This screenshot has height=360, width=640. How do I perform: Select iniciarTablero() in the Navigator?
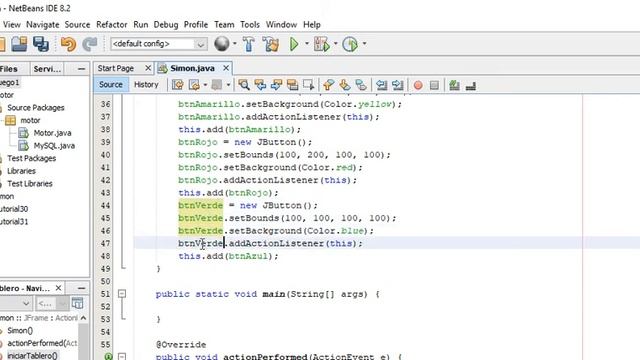[32, 356]
